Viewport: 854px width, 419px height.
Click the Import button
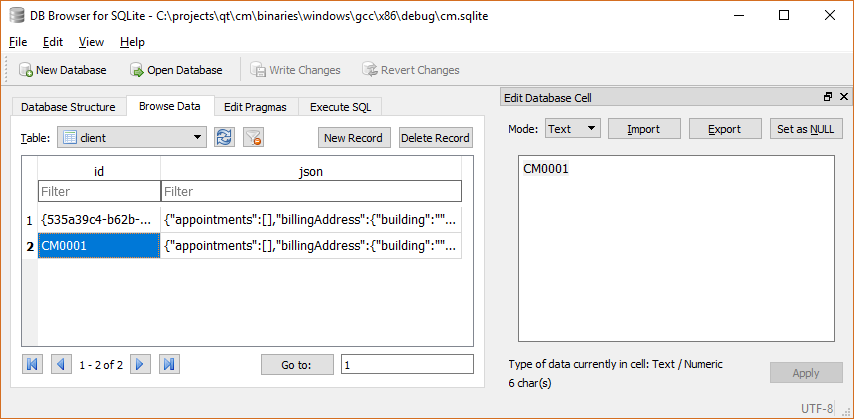pos(644,129)
